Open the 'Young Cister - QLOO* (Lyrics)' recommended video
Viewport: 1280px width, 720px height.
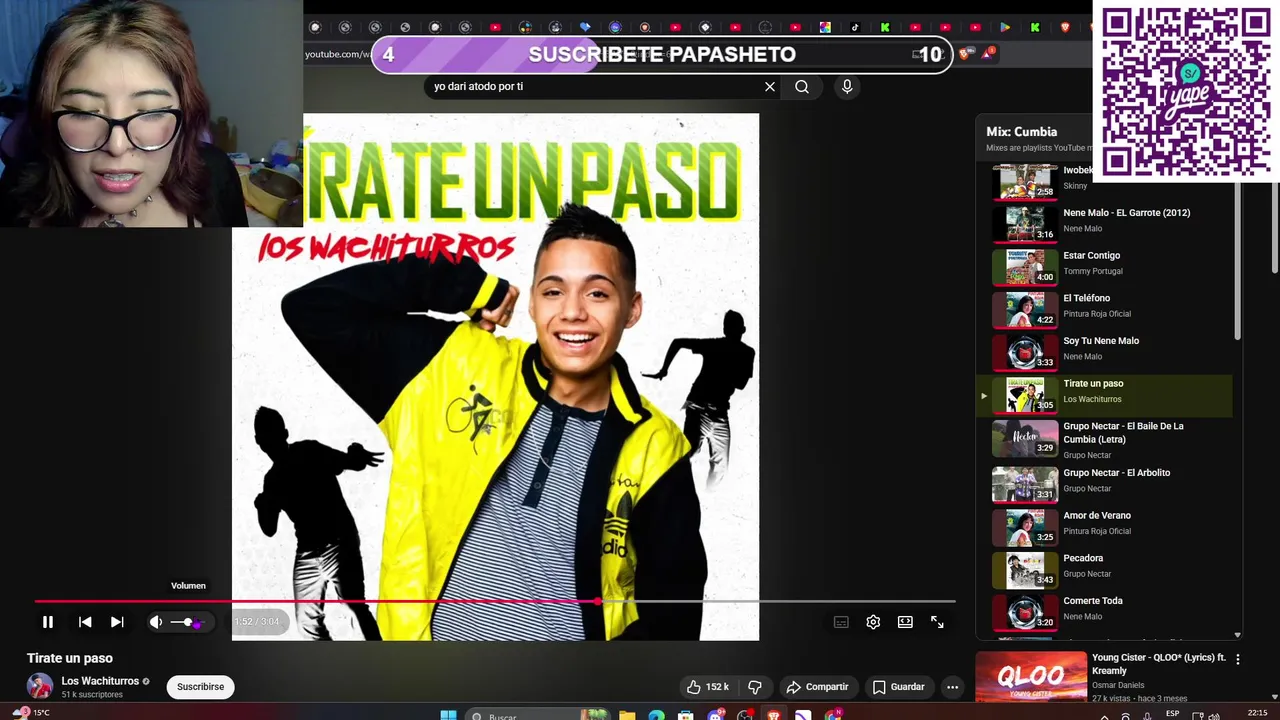pyautogui.click(x=1158, y=664)
